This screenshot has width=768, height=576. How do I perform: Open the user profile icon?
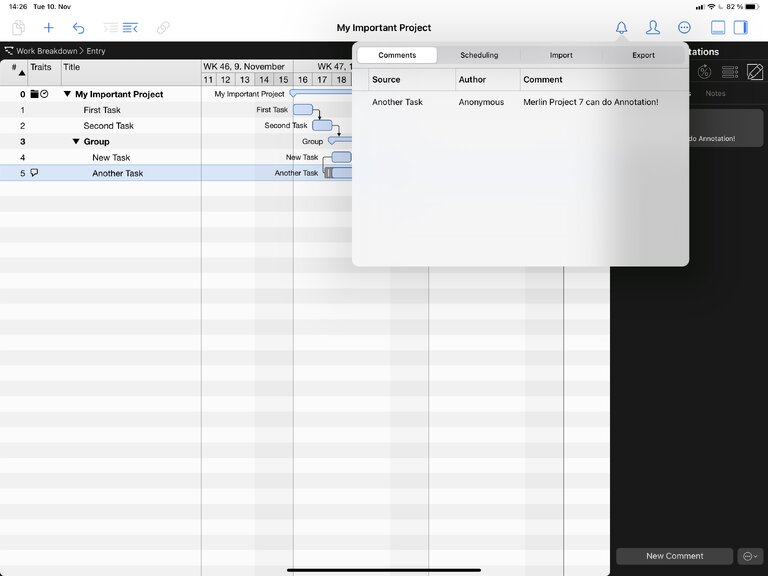coord(652,28)
